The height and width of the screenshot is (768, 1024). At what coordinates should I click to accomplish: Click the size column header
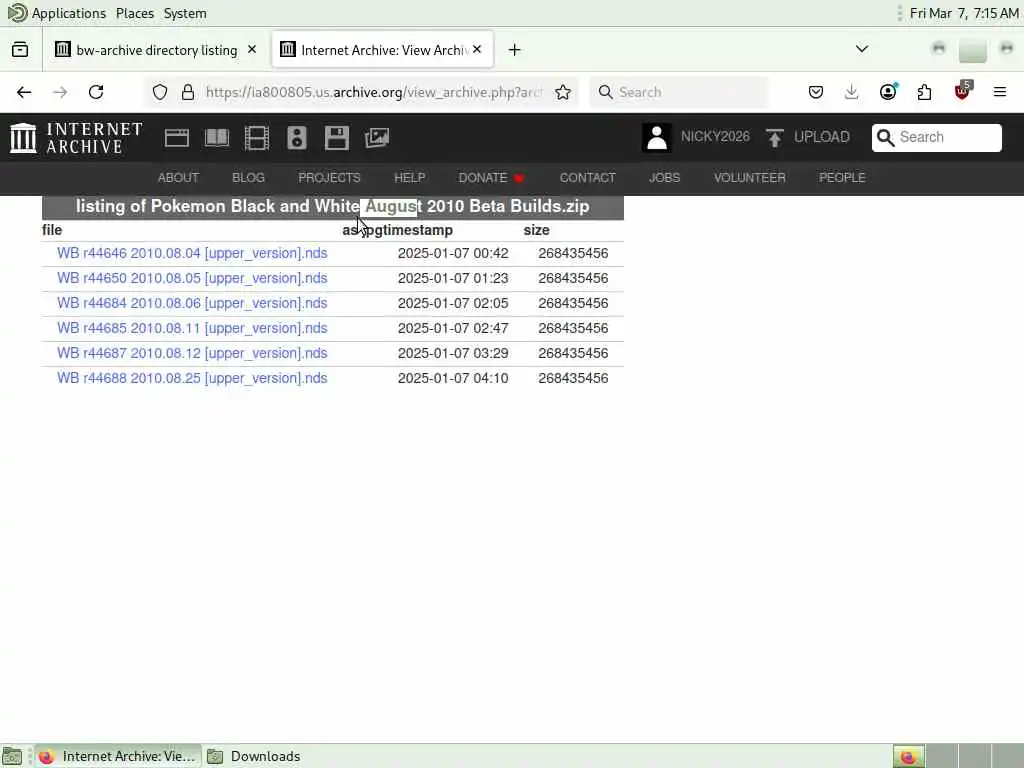point(536,230)
